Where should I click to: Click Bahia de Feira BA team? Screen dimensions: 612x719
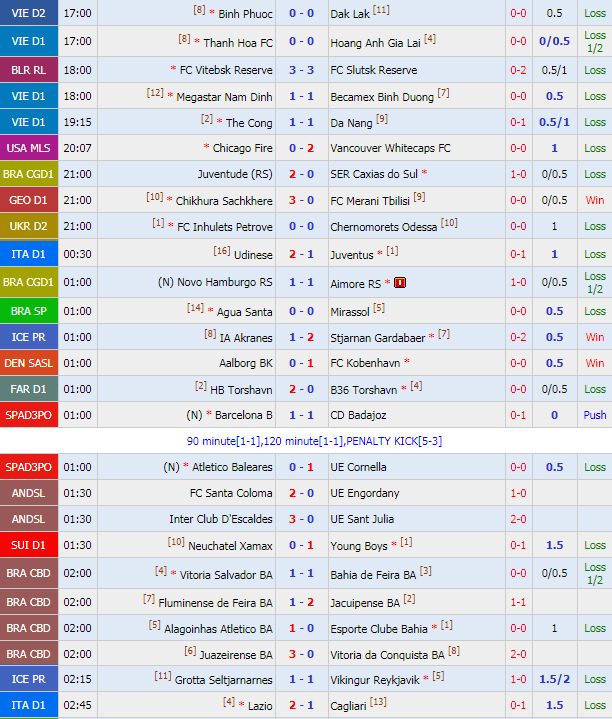pos(373,575)
